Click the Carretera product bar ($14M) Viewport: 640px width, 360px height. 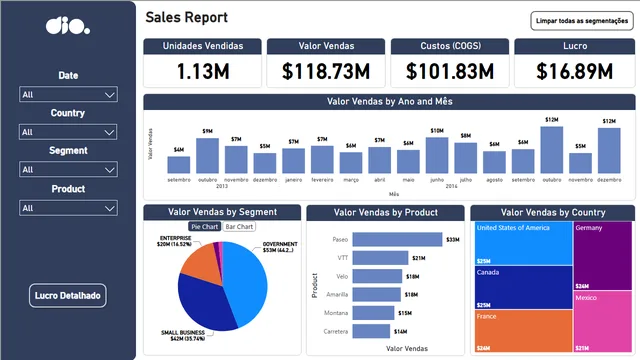[x=371, y=331]
